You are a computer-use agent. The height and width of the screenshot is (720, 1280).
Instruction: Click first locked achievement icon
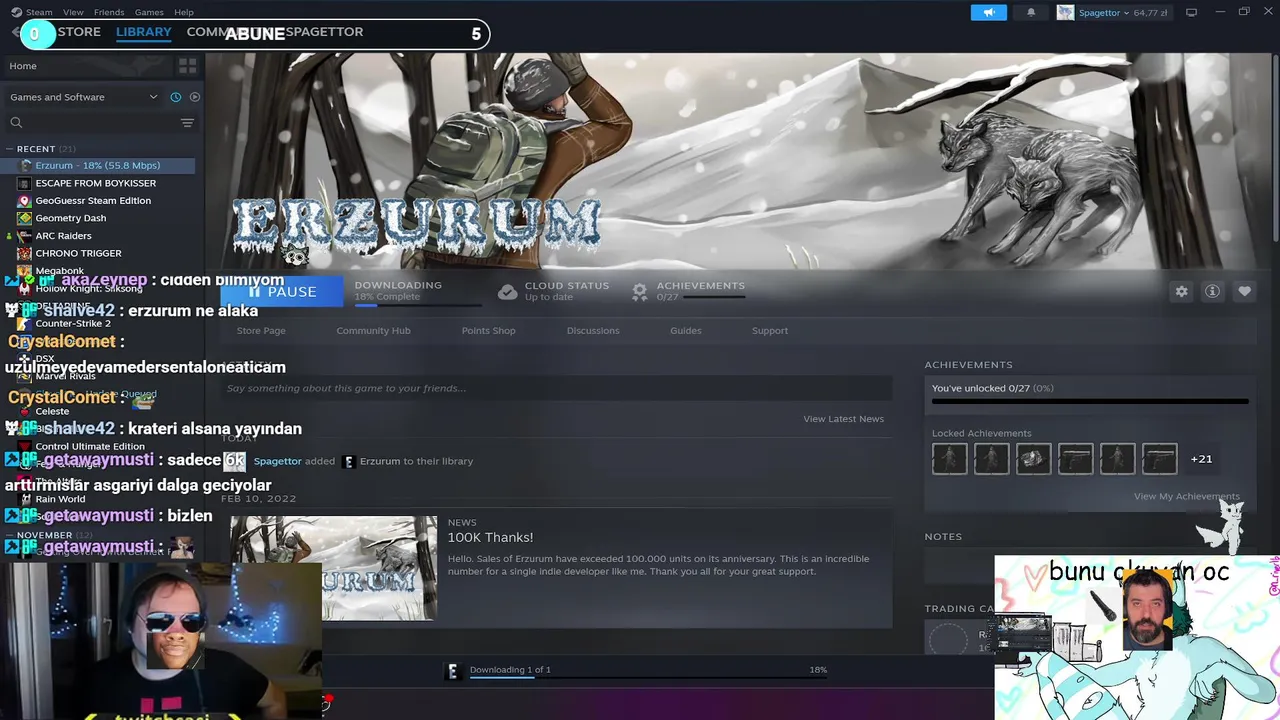pos(949,459)
